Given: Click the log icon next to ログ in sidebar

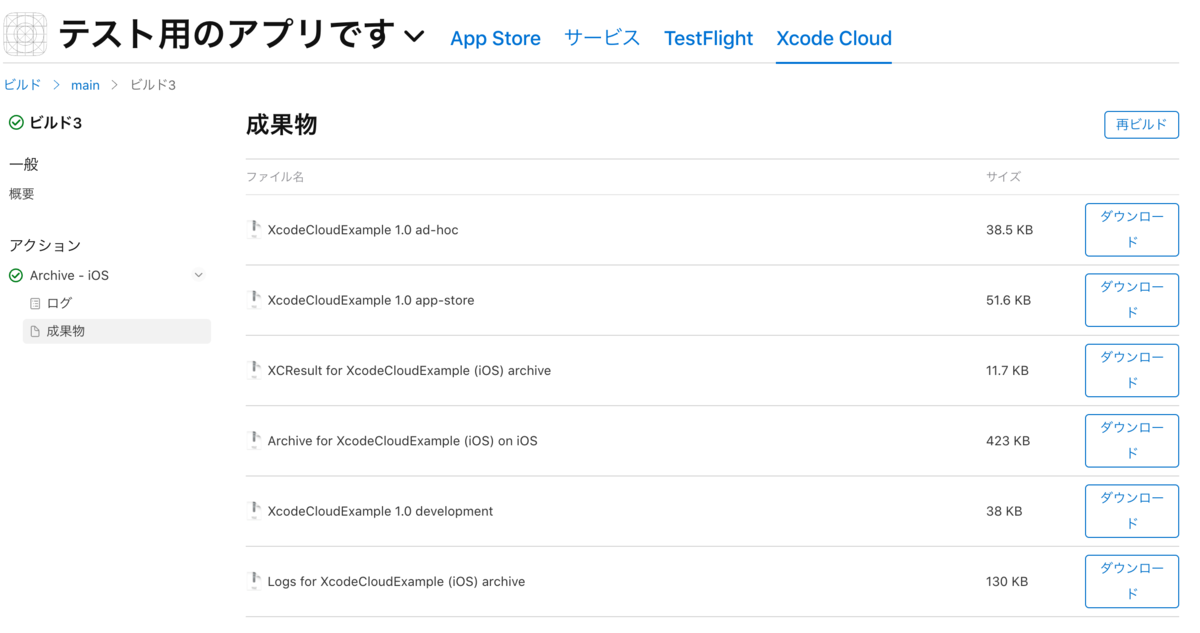Looking at the screenshot, I should point(37,302).
